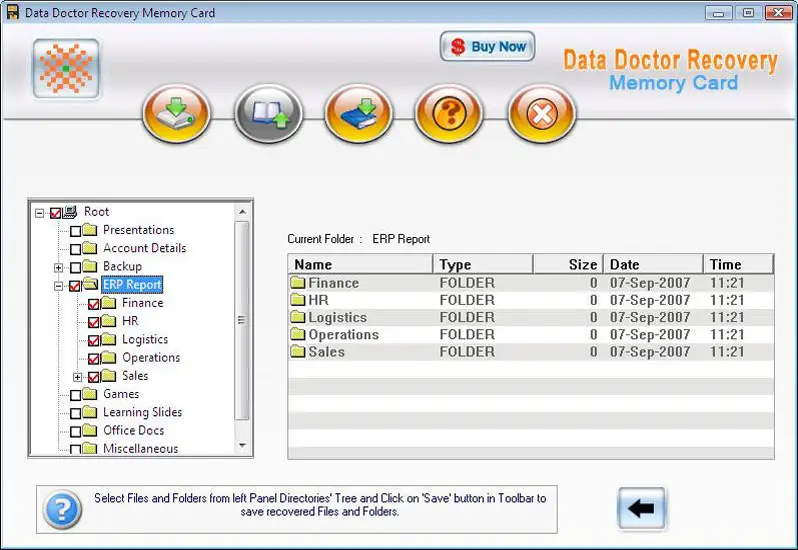Sort the list by Type column header
Screen dimensions: 798x550
pyautogui.click(x=482, y=265)
